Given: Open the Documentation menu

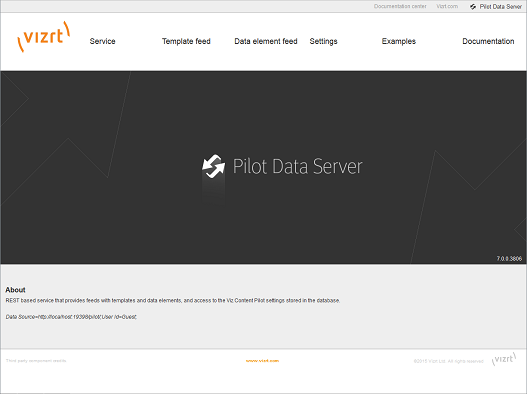Looking at the screenshot, I should click(488, 41).
